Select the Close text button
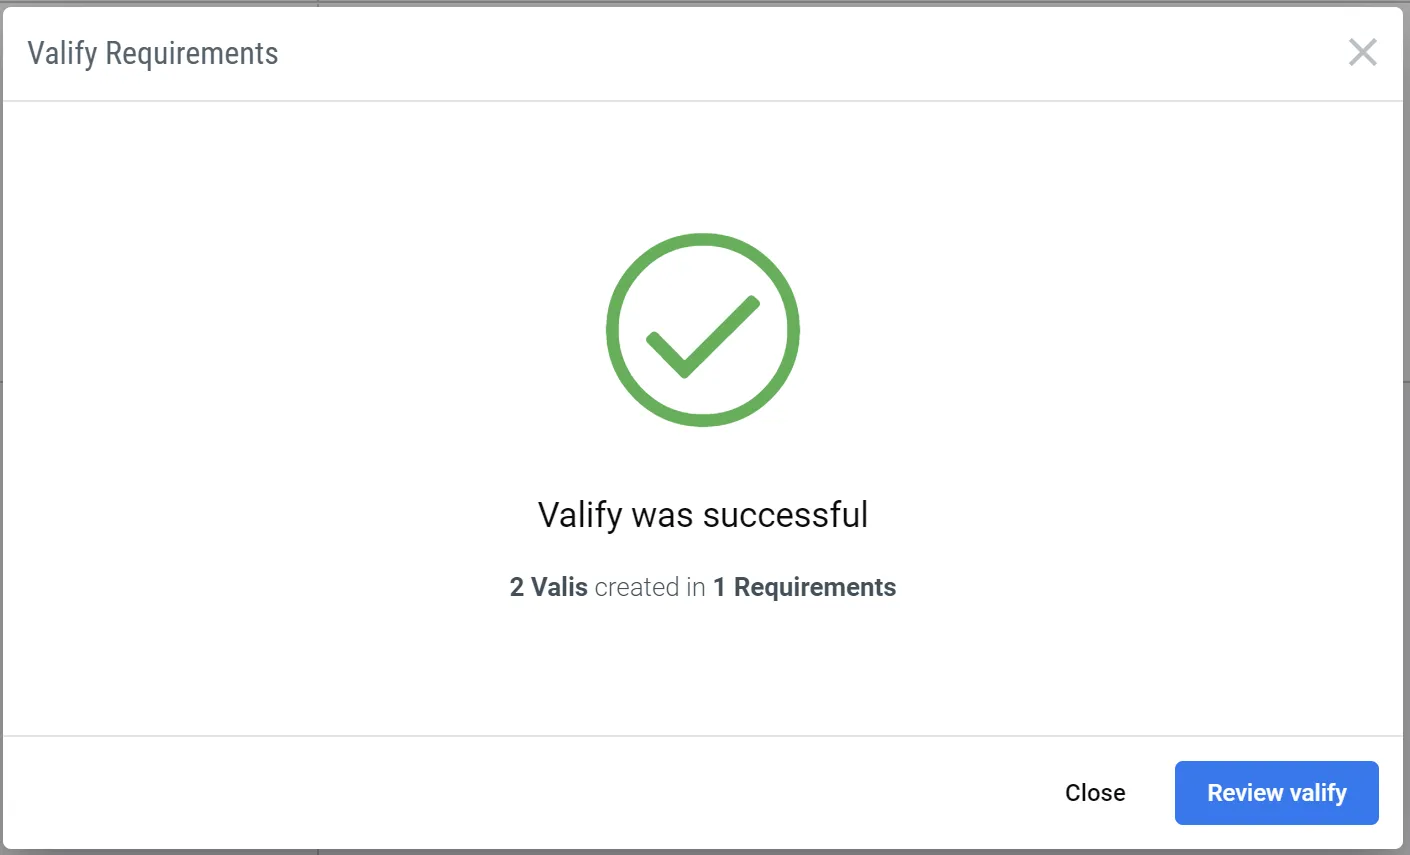The height and width of the screenshot is (855, 1410). tap(1095, 793)
